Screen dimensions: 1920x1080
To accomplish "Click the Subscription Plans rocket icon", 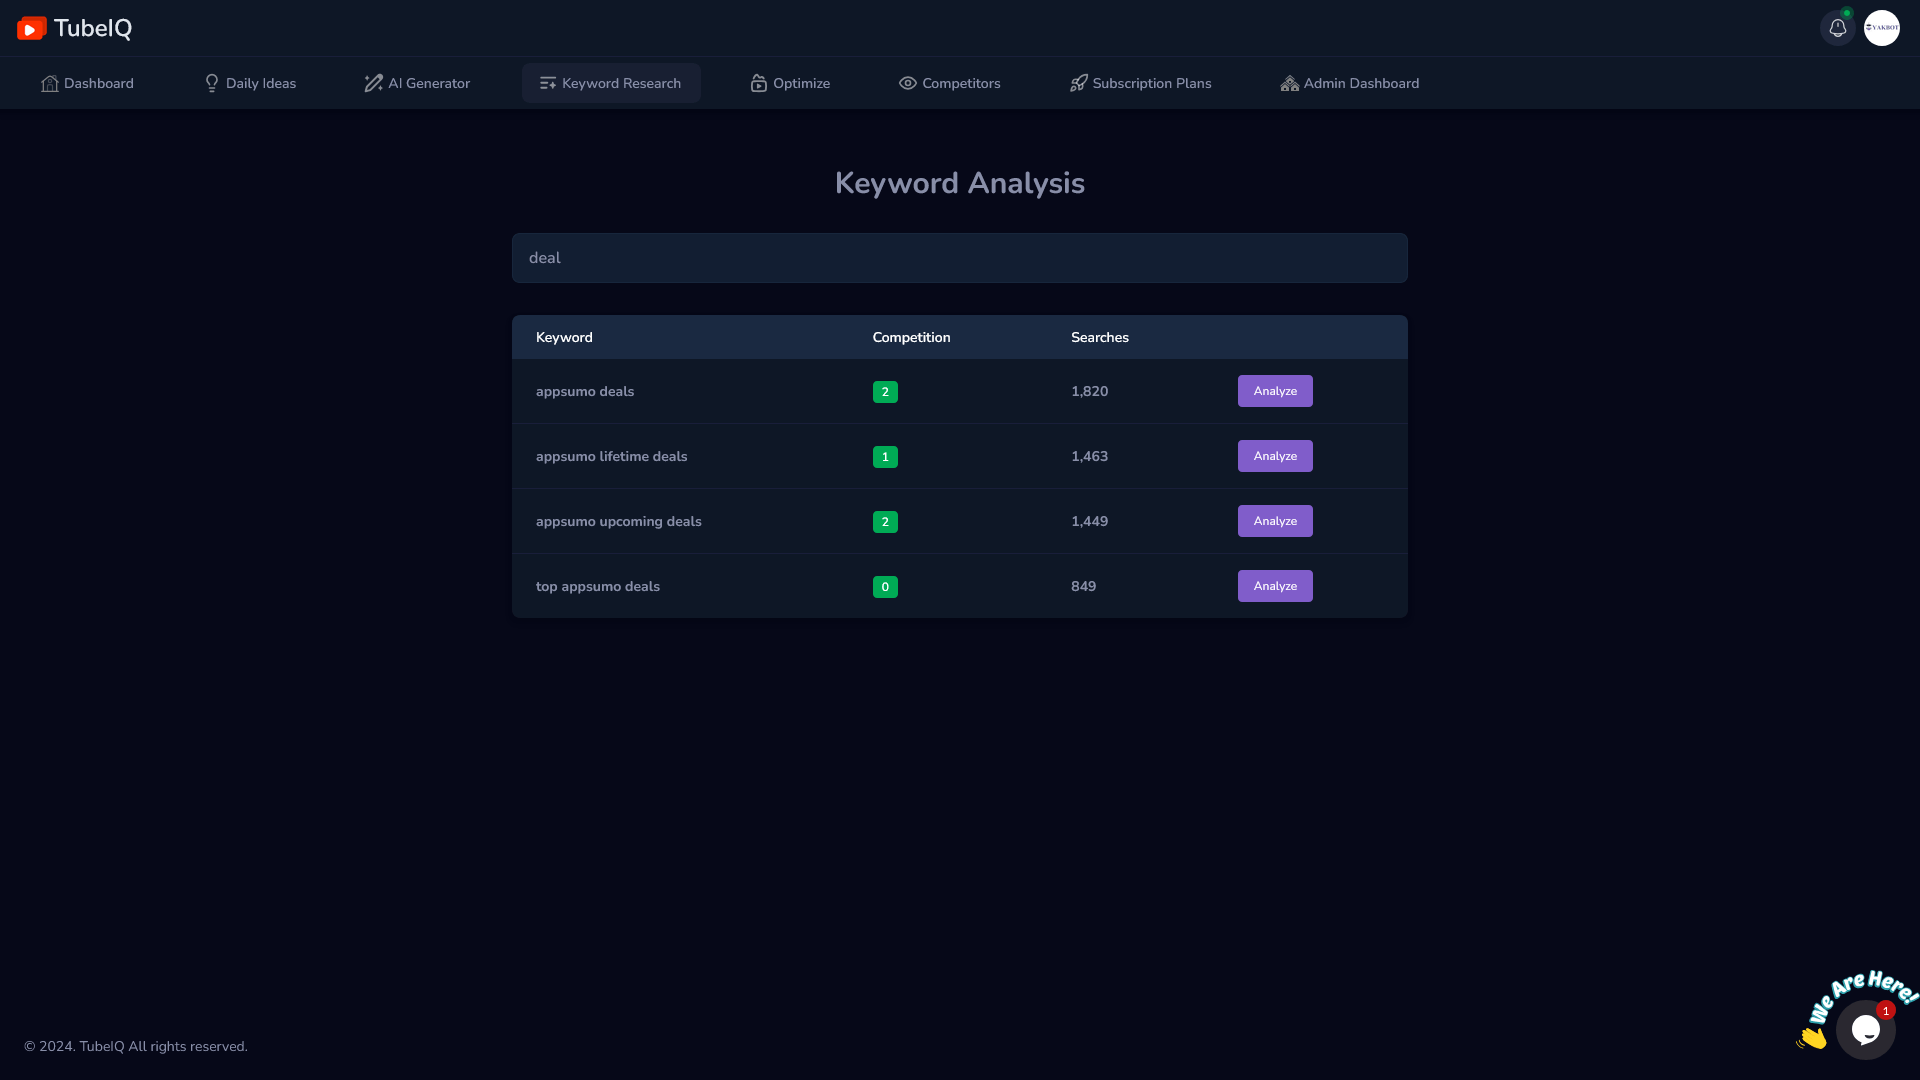I will point(1078,83).
